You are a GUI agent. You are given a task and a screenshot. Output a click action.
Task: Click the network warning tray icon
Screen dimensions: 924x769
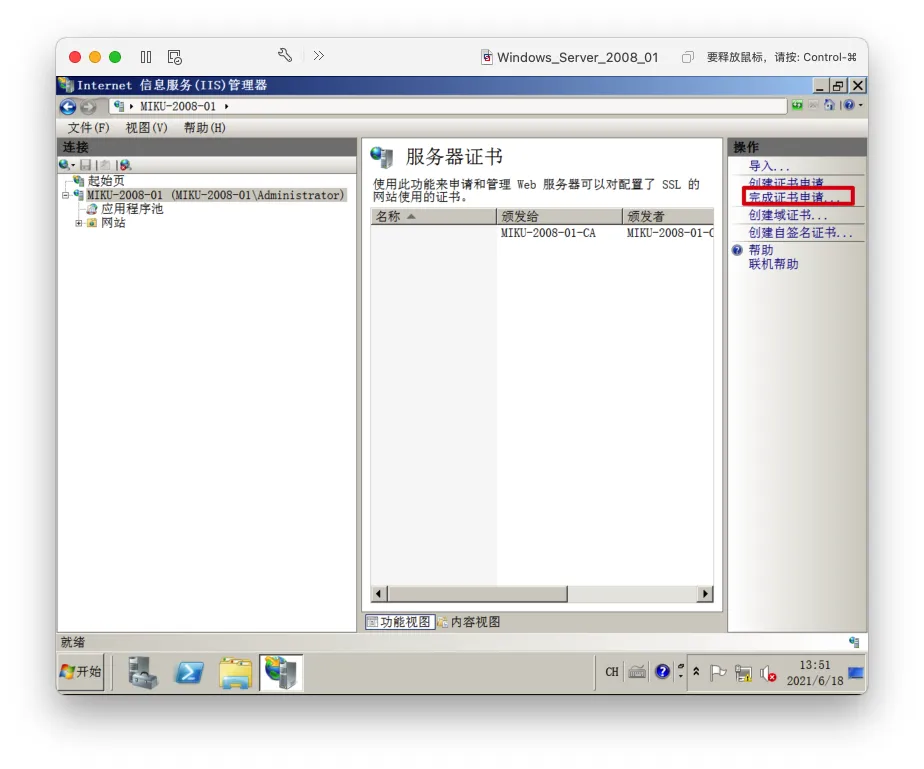coord(744,673)
